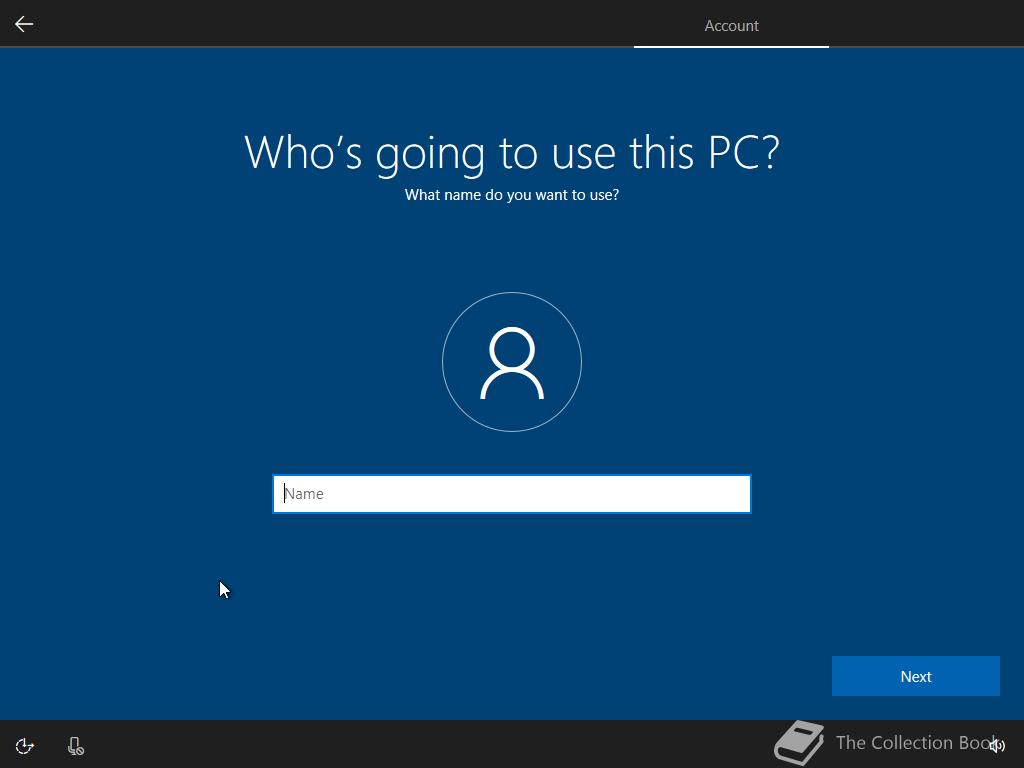
Task: Click "What name do you want to use?" text
Action: click(x=512, y=195)
